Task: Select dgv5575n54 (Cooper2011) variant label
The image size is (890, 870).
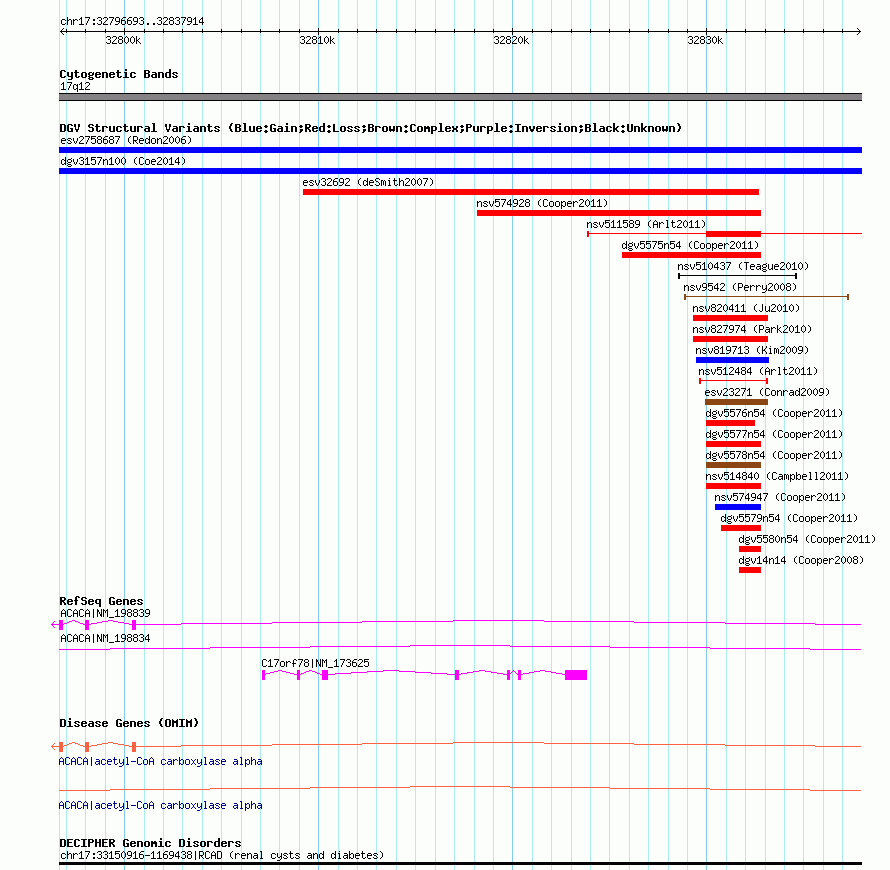Action: (x=690, y=245)
